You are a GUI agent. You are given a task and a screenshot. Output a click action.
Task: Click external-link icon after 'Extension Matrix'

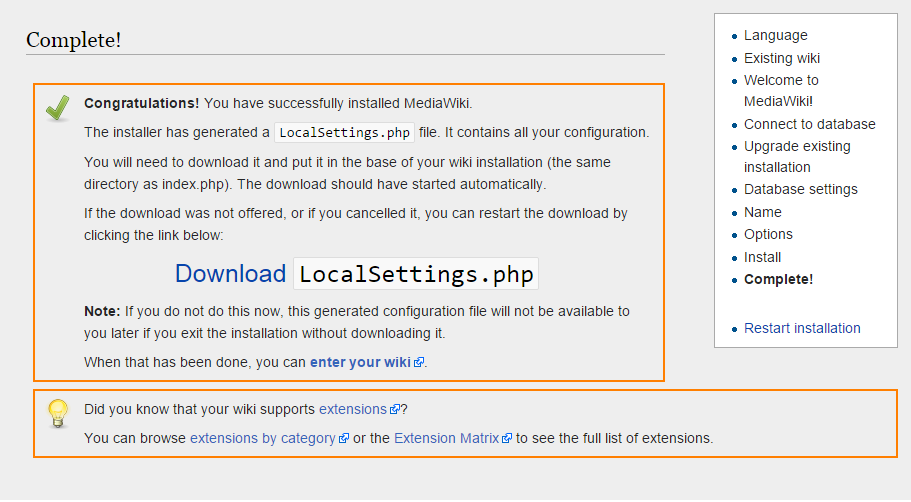point(507,439)
